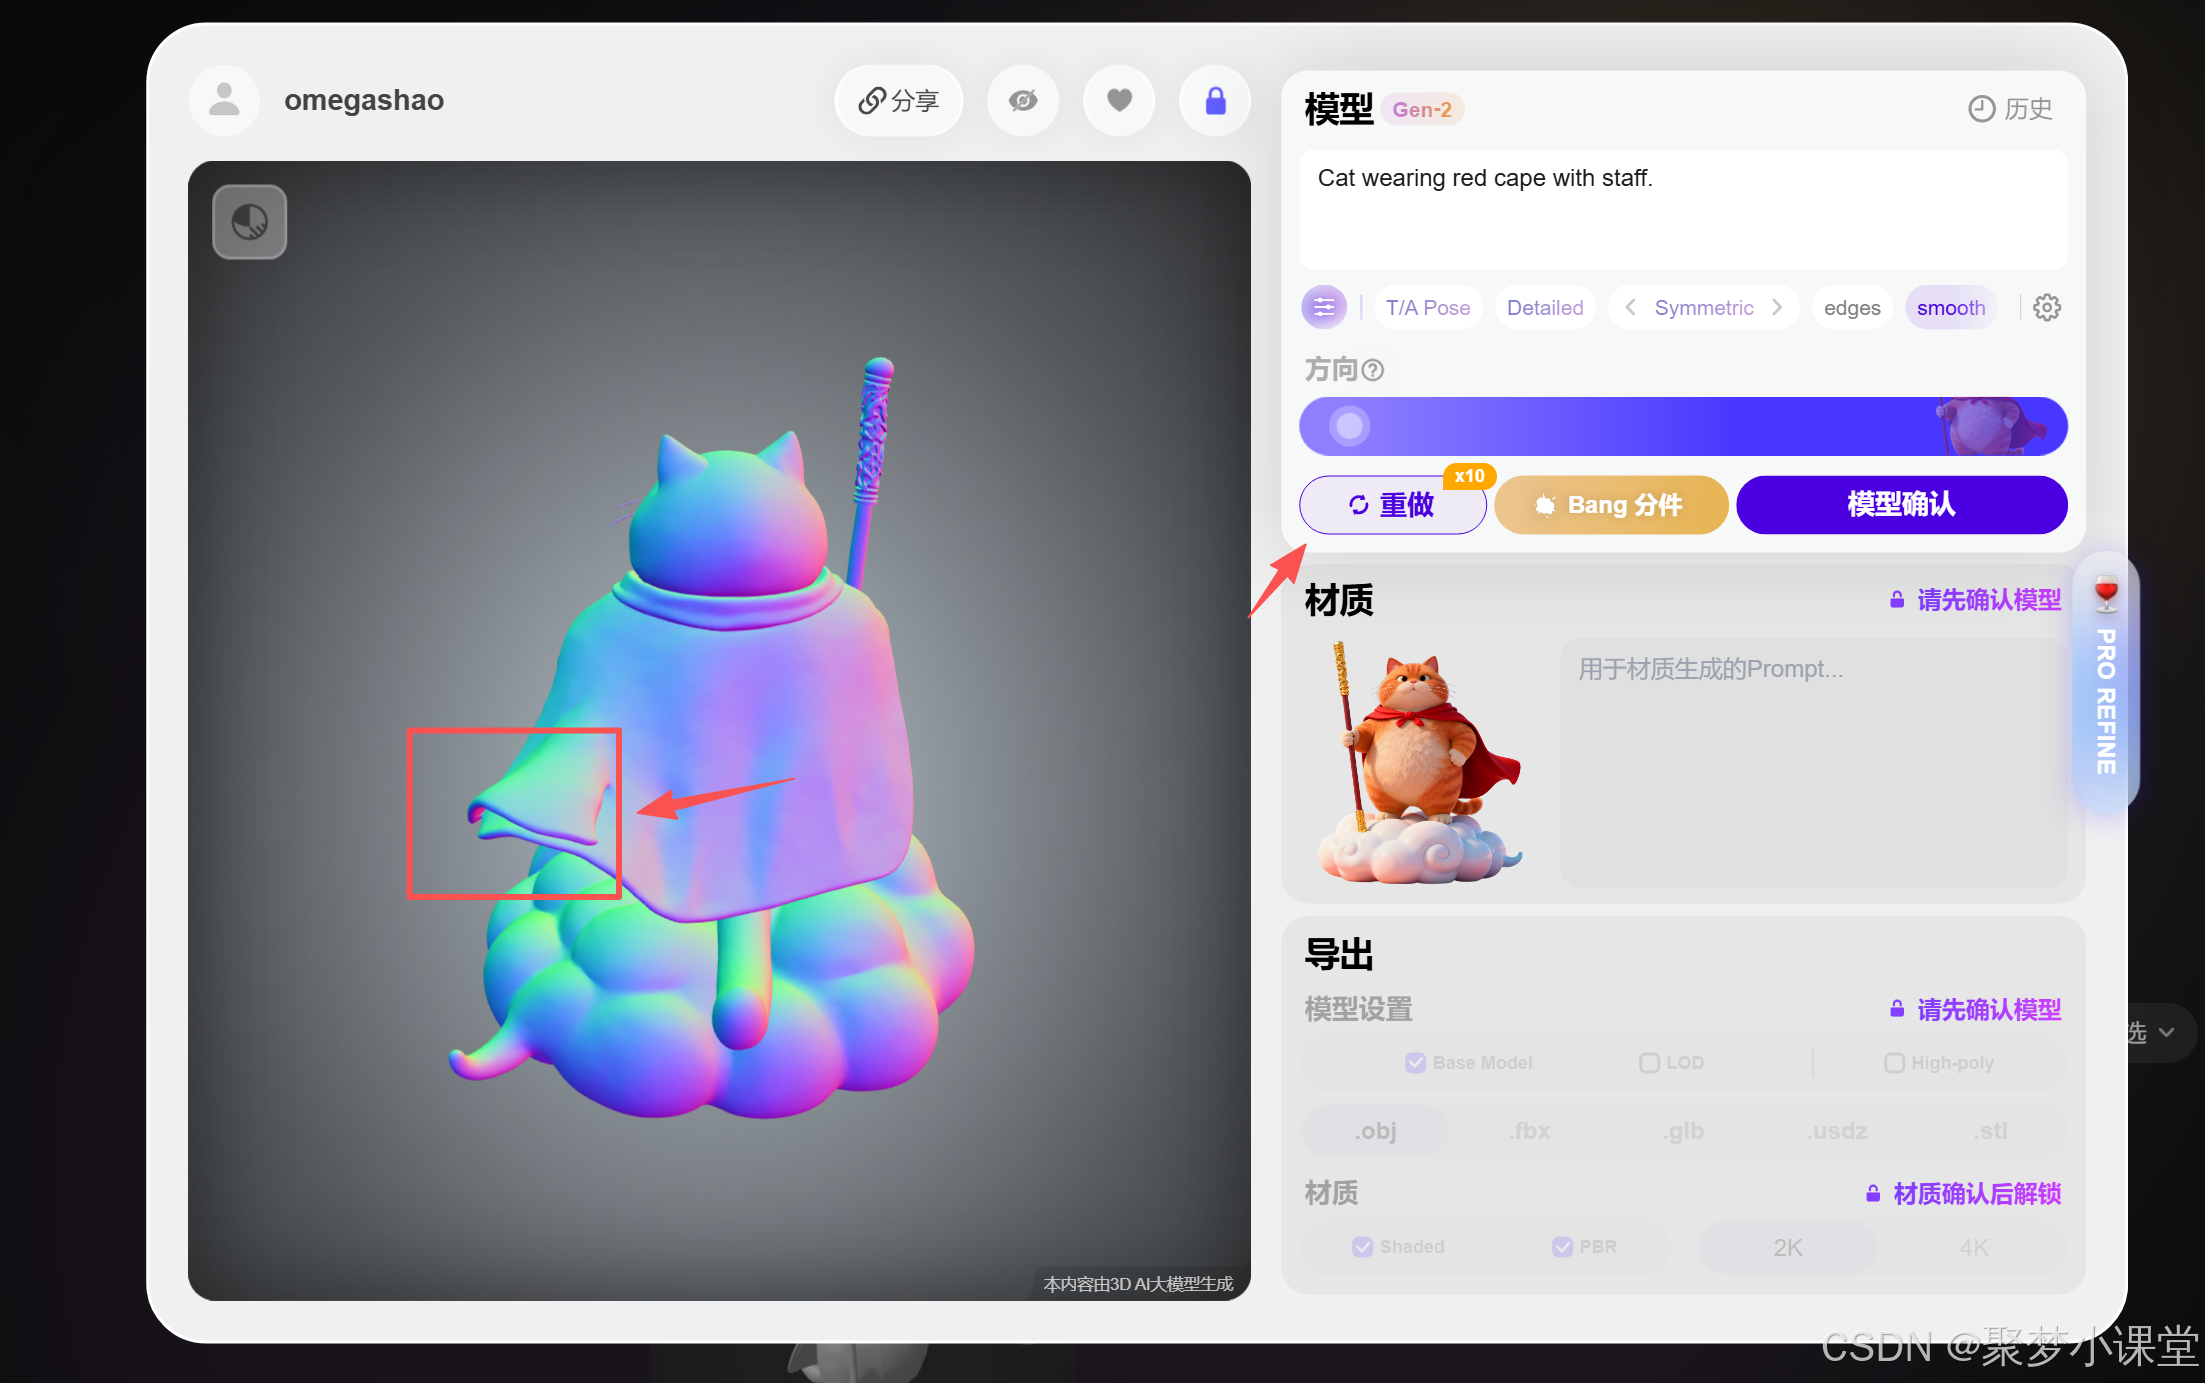This screenshot has width=2205, height=1383.
Task: Toggle the smooth tag
Action: point(1950,307)
